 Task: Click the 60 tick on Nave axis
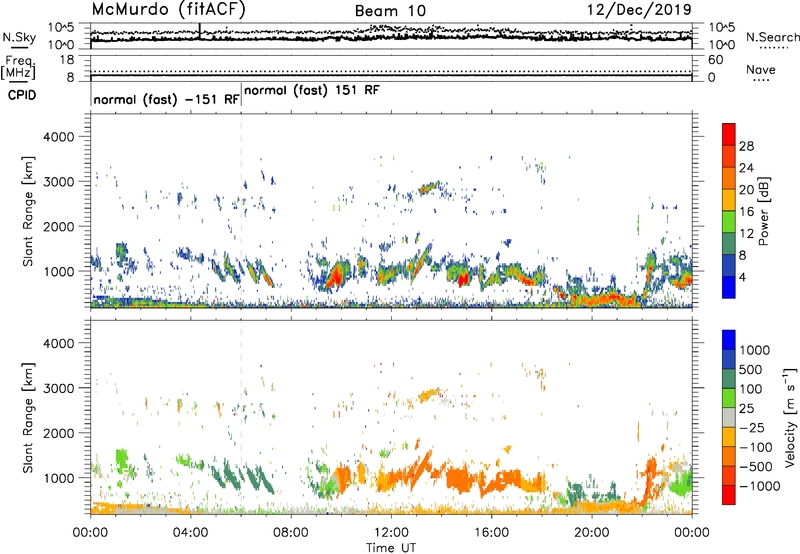(x=715, y=60)
